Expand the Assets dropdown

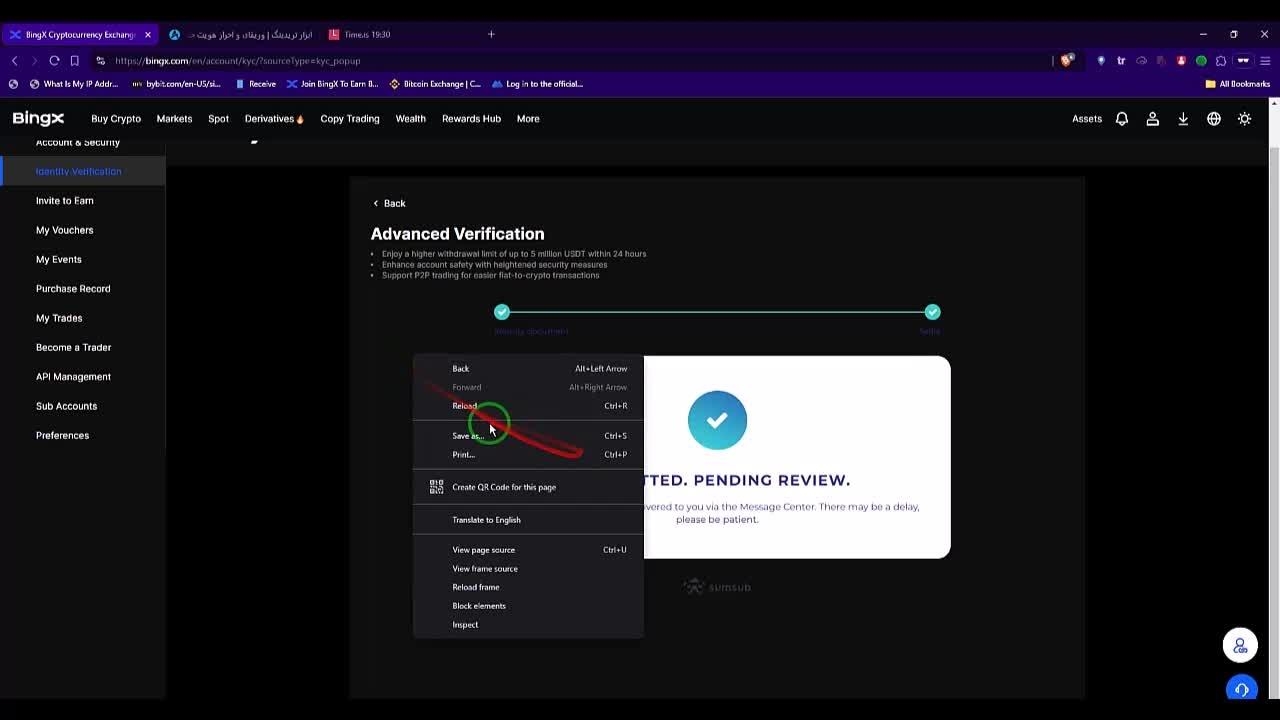click(1086, 119)
